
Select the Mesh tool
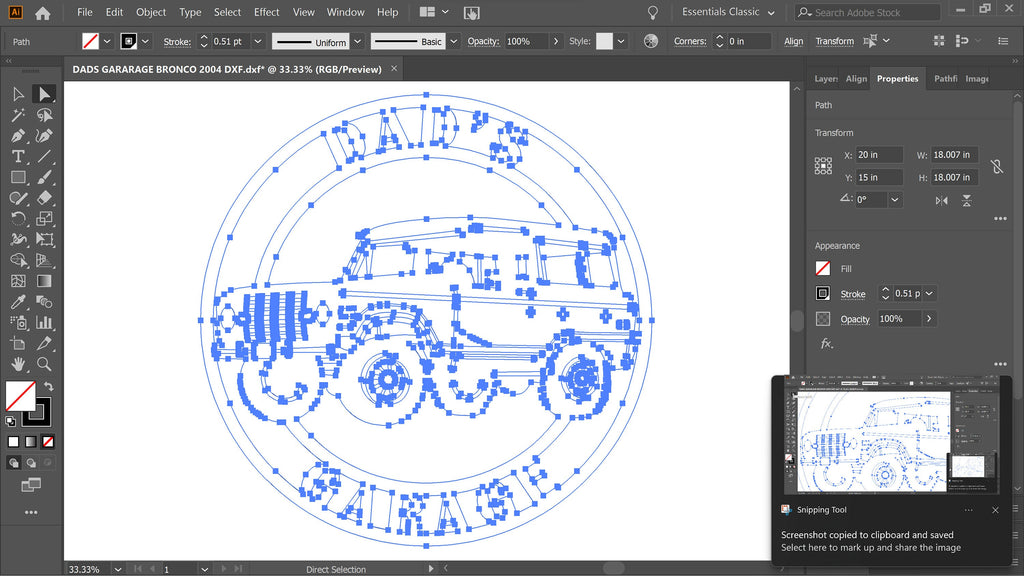point(18,281)
